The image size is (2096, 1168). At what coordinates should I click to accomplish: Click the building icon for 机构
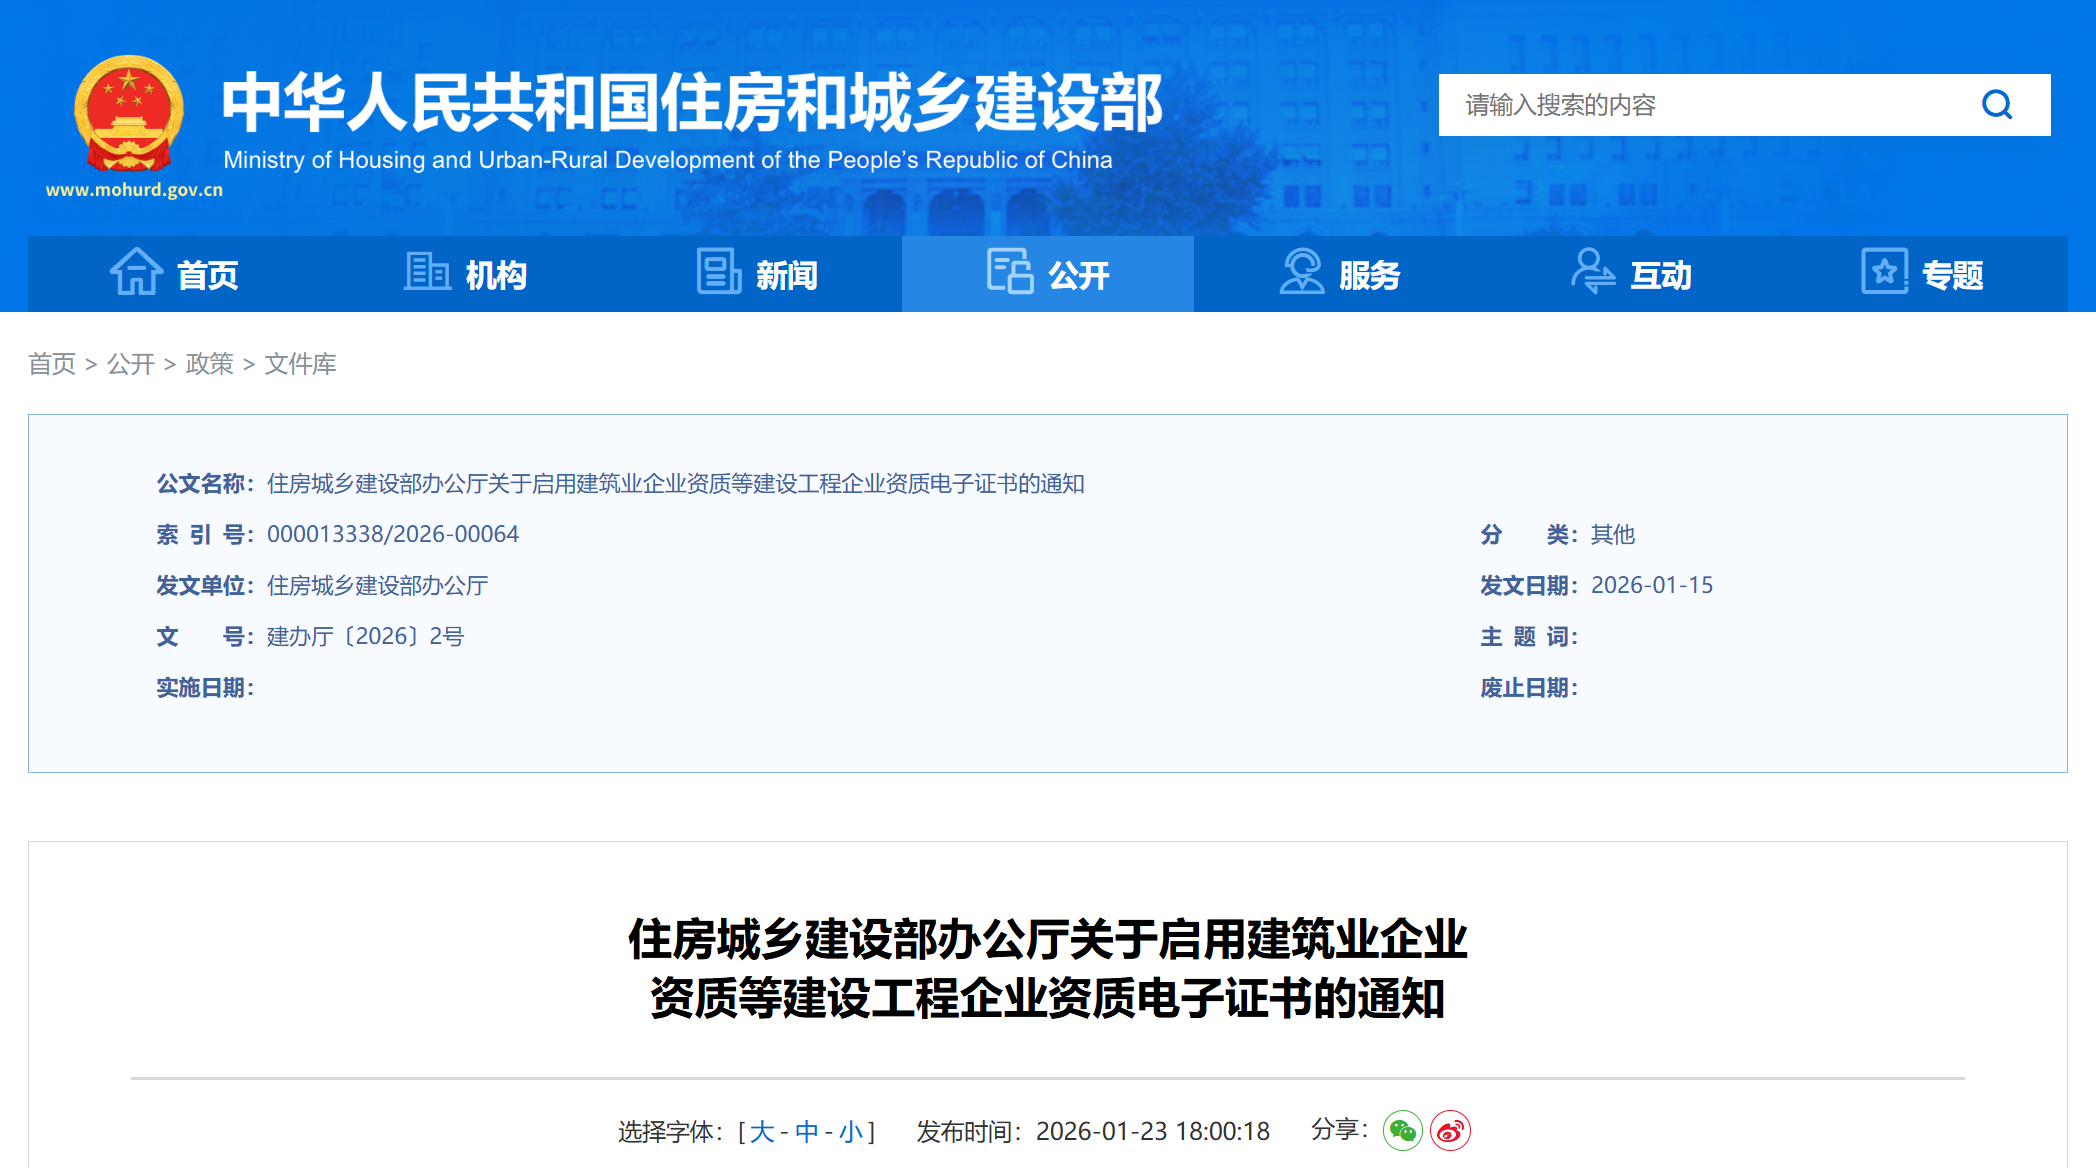pos(427,272)
